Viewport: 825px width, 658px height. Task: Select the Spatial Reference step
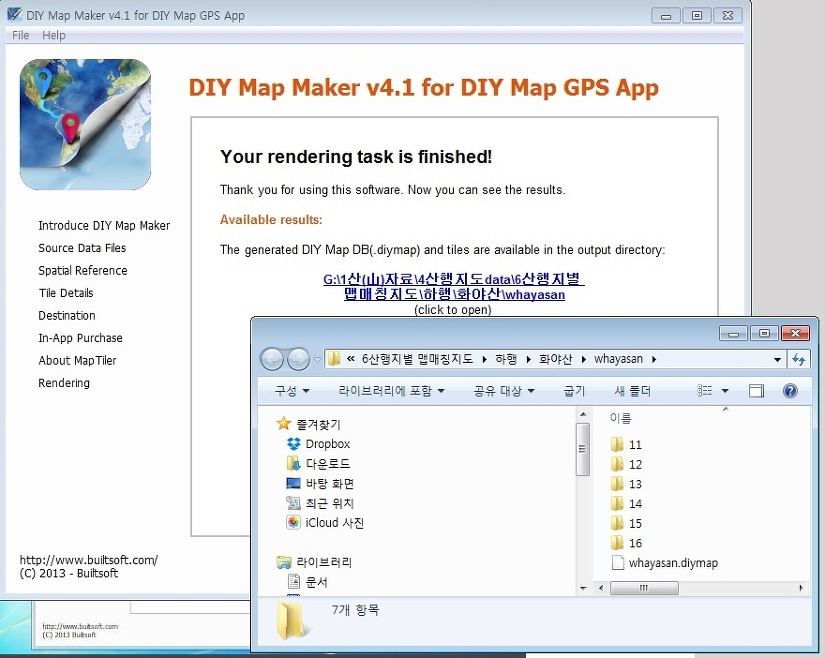[x=83, y=271]
